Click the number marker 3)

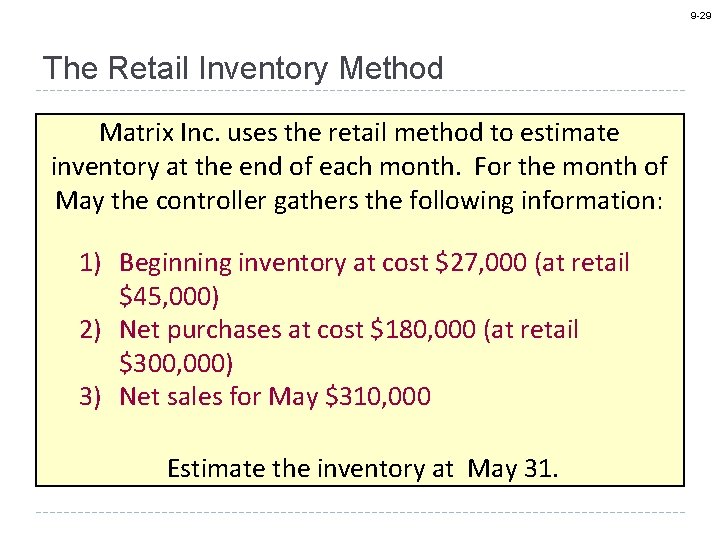point(90,397)
